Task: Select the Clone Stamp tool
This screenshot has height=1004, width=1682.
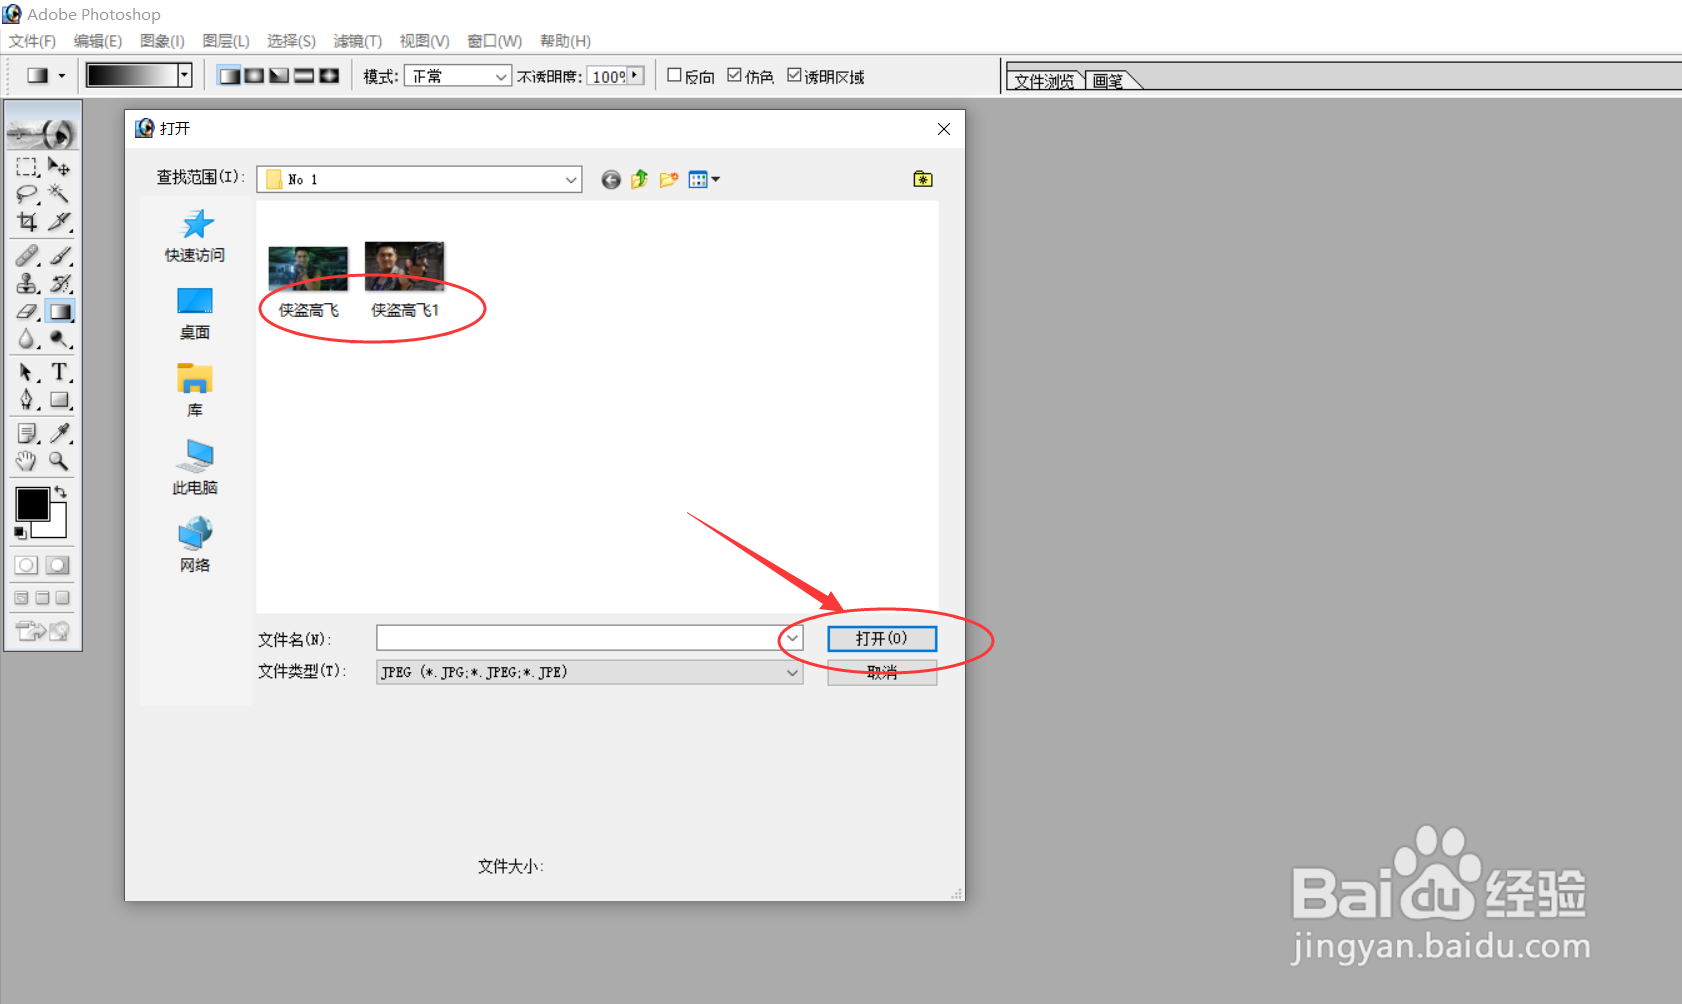Action: click(27, 284)
